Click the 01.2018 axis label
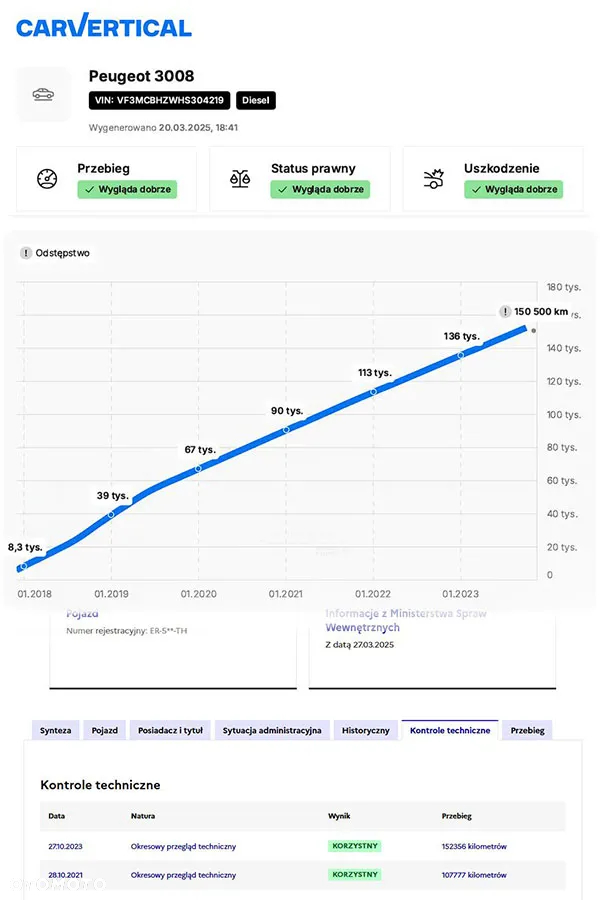 pos(34,594)
